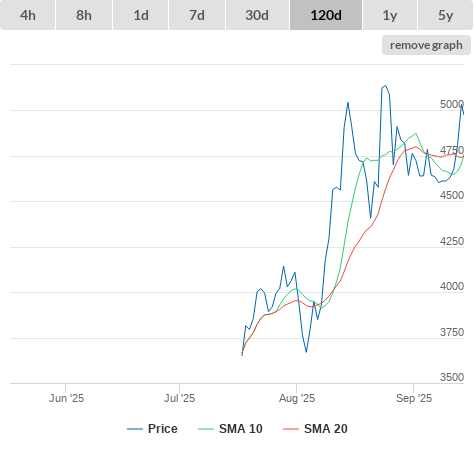Click the Sep '25 axis label
This screenshot has height=455, width=474.
[414, 398]
